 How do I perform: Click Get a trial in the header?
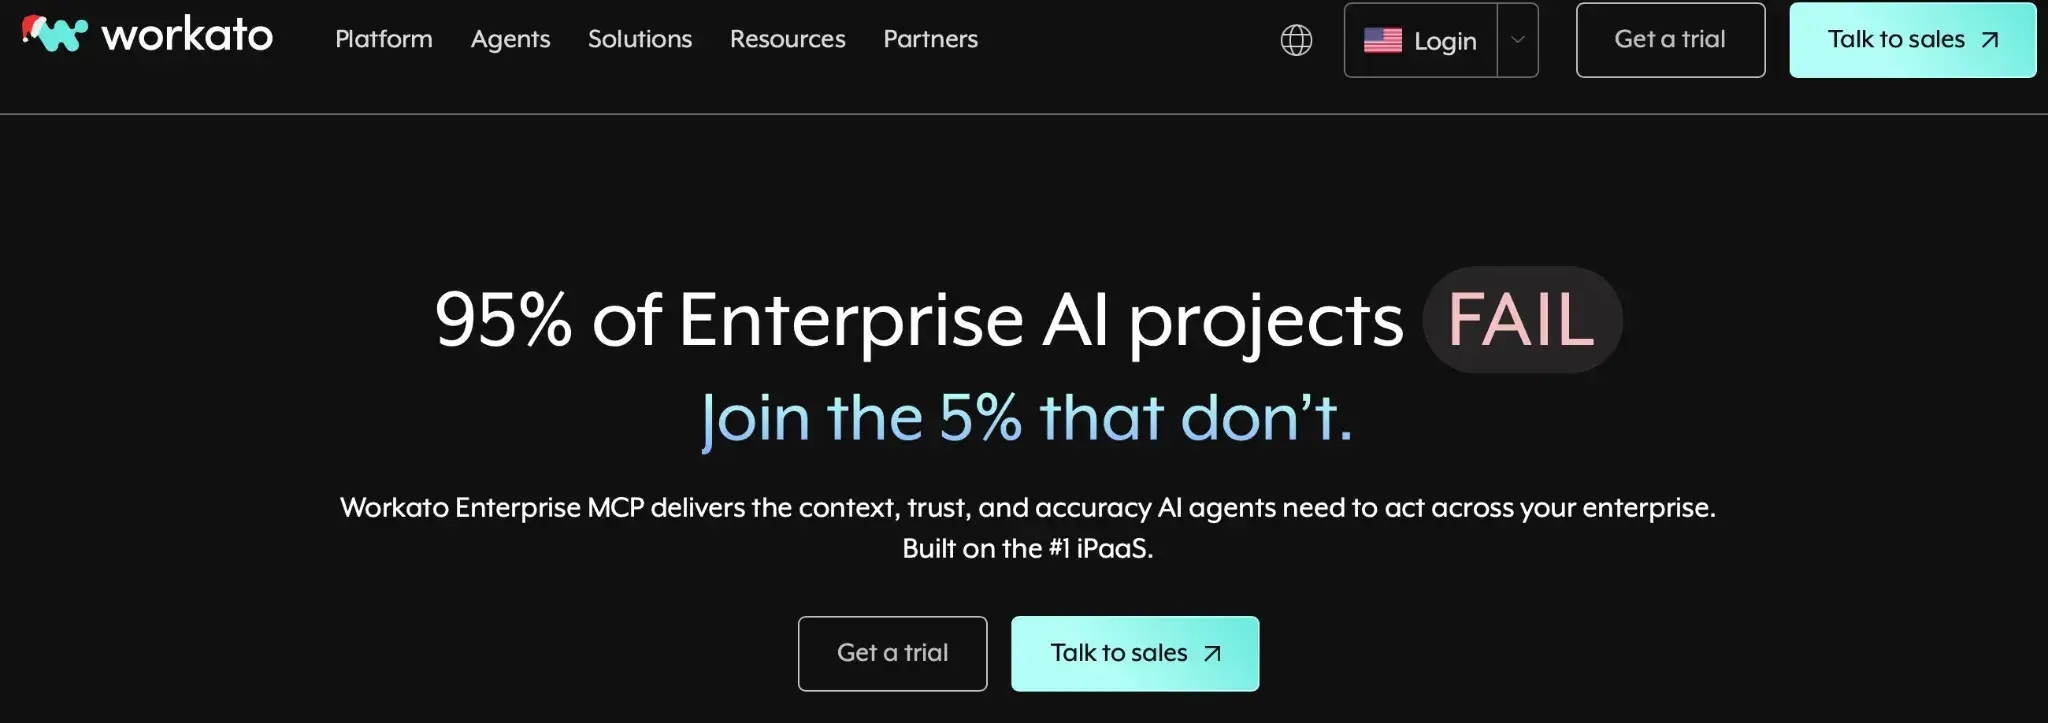1670,40
